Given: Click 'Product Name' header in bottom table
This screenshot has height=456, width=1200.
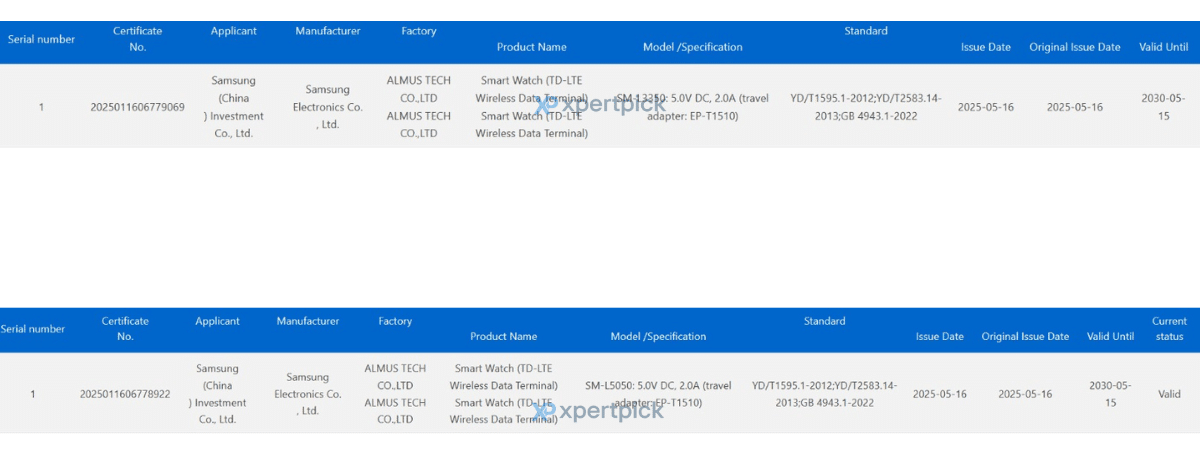Looking at the screenshot, I should [503, 337].
